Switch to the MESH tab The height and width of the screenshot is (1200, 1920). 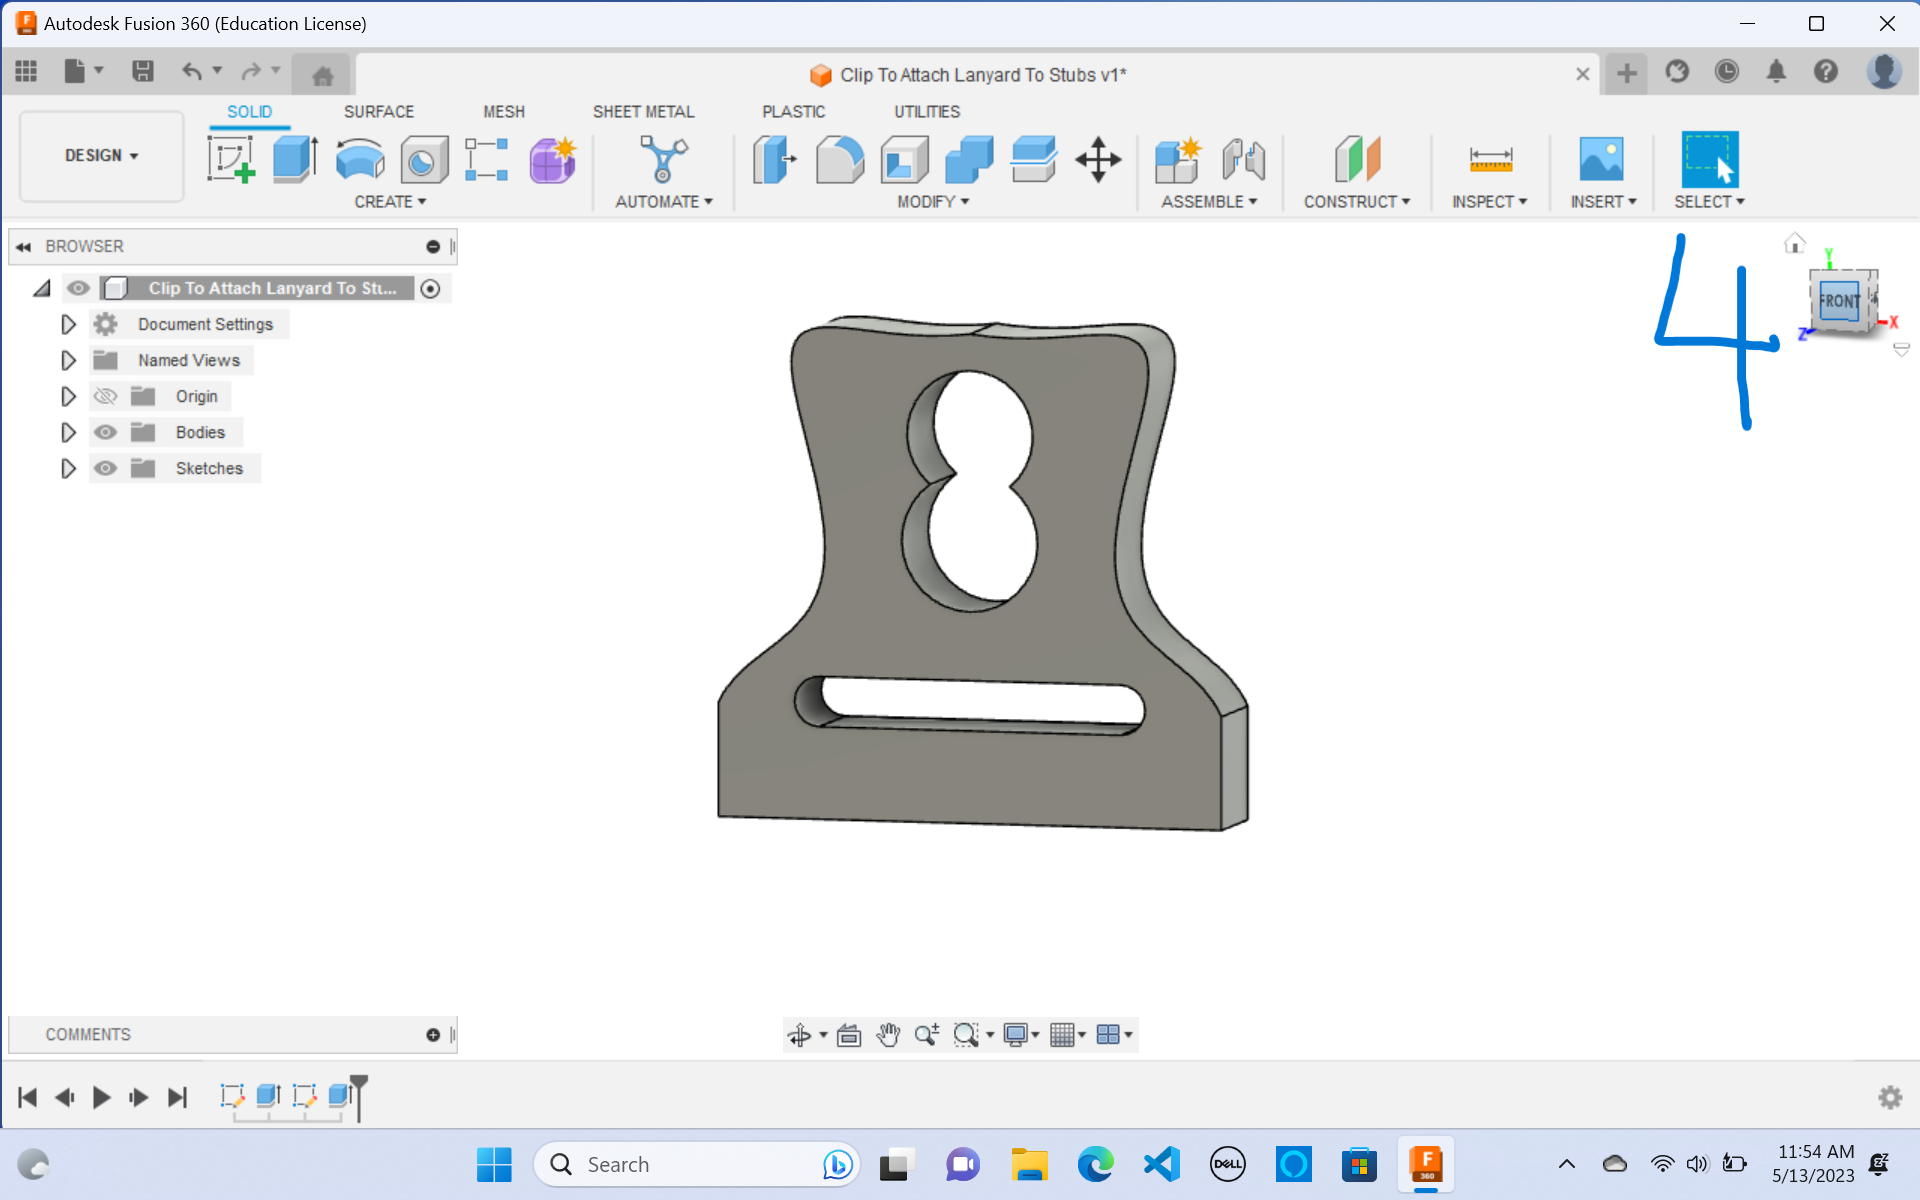tap(504, 111)
